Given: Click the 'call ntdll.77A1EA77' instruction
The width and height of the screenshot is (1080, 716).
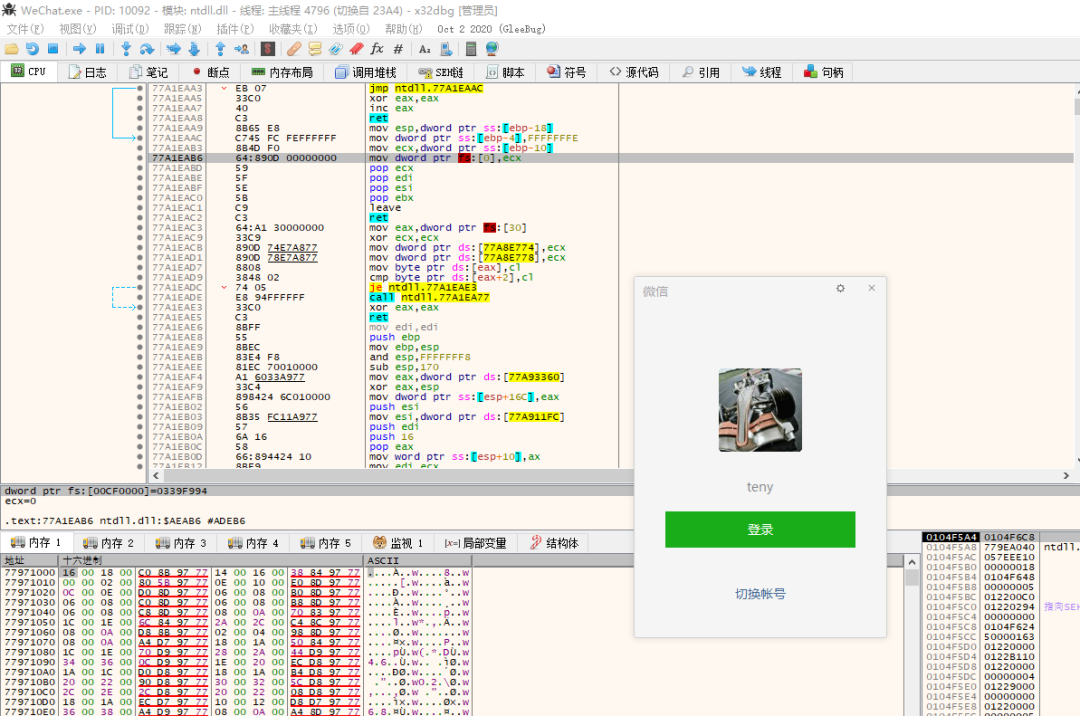Looking at the screenshot, I should coord(429,297).
